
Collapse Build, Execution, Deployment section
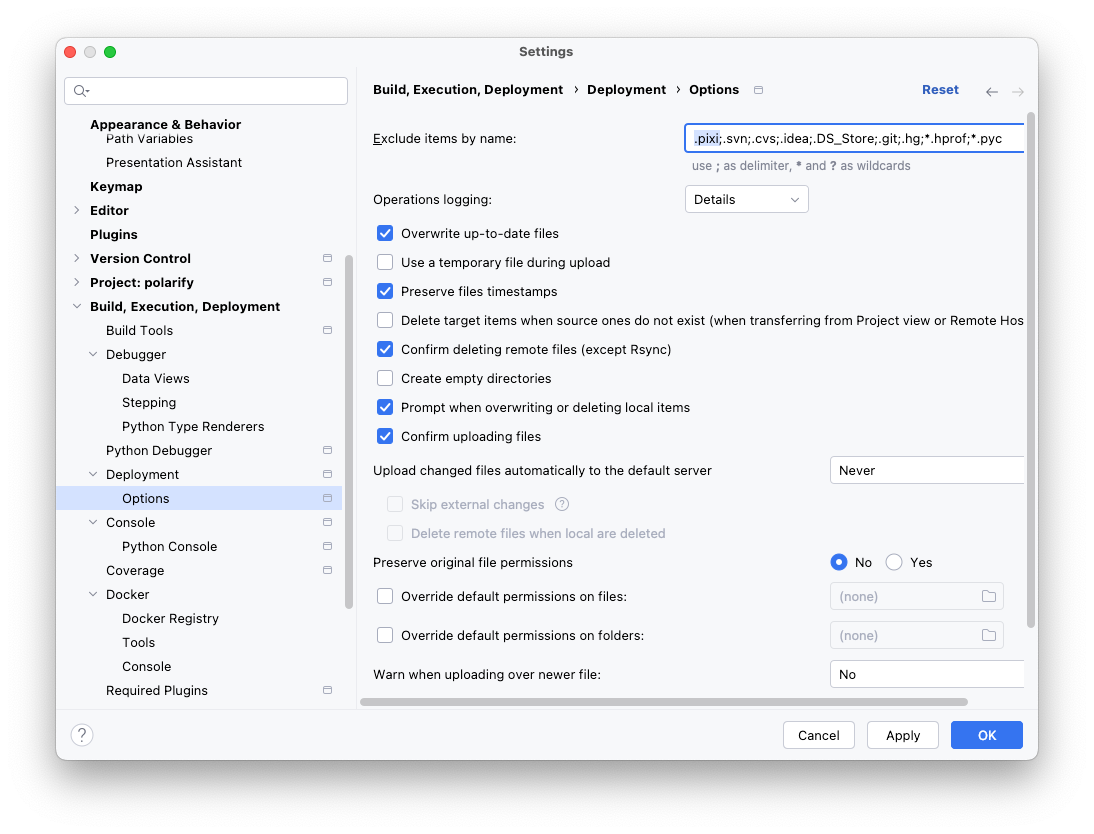tap(77, 306)
